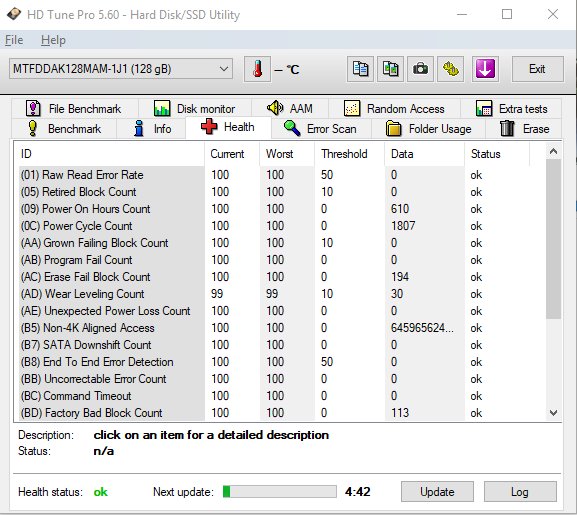Switch to the Error Scan tab
Viewport: 577px width, 515px height.
(x=321, y=129)
